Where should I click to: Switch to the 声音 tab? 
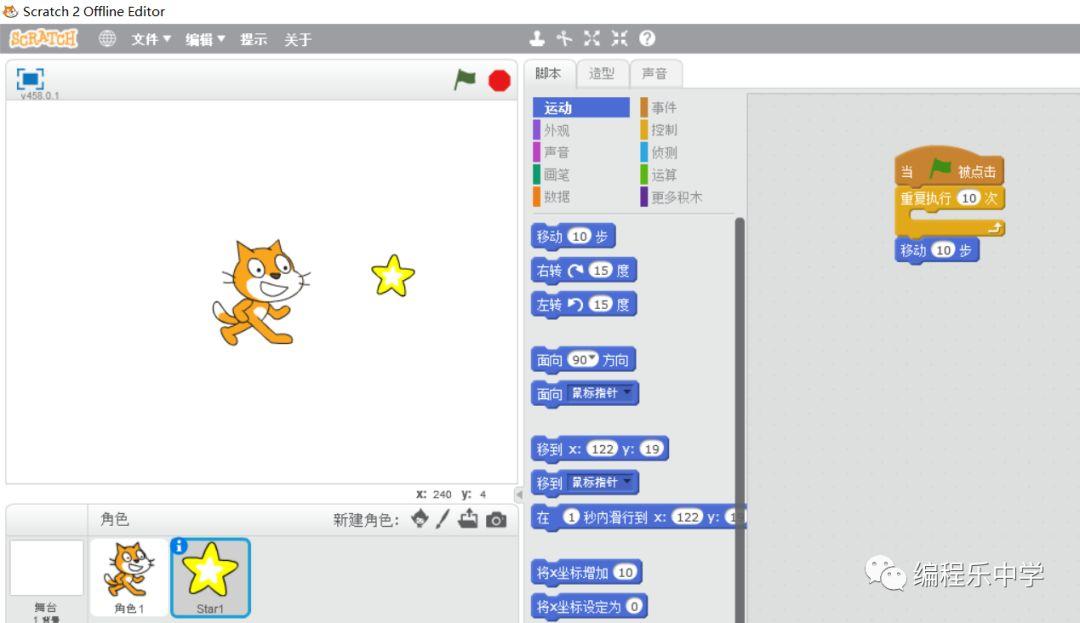coord(654,74)
